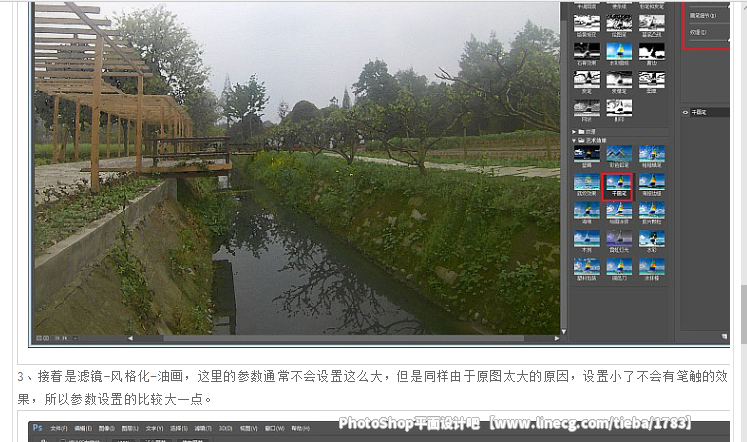Select the 粗糙蜡笔 artistic filter thumbnail
The image size is (747, 442).
[651, 153]
